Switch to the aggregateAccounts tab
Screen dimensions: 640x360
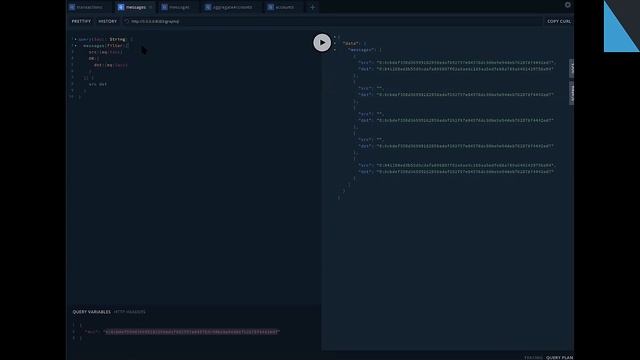tap(229, 7)
